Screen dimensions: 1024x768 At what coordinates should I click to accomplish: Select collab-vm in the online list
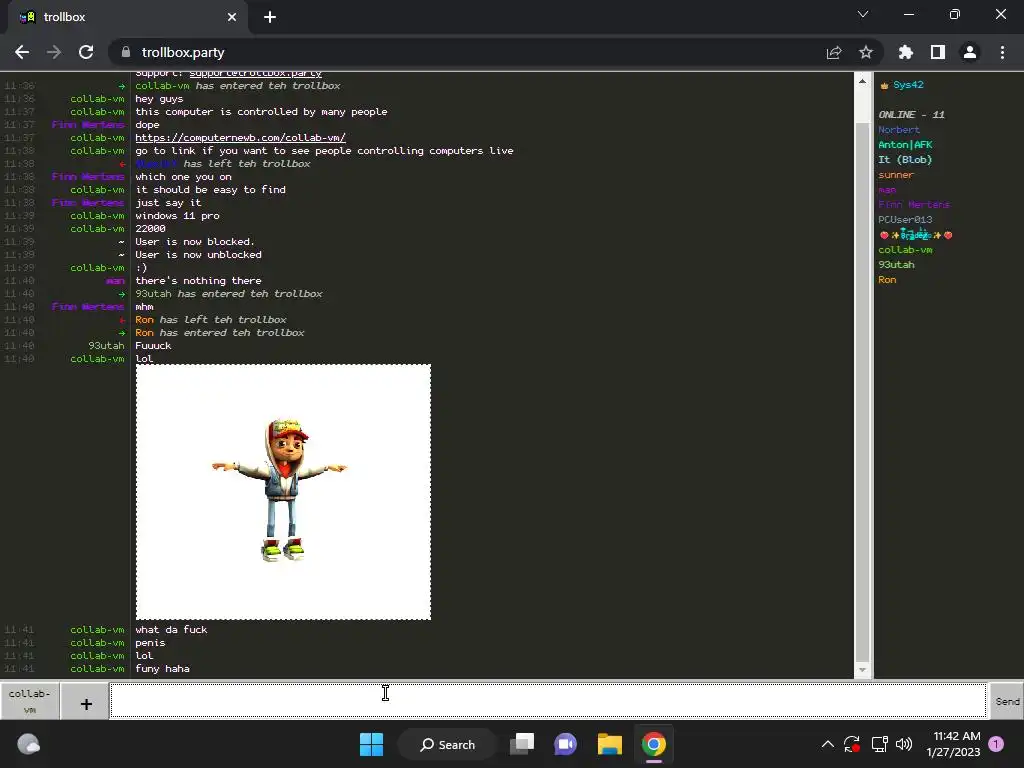(905, 250)
